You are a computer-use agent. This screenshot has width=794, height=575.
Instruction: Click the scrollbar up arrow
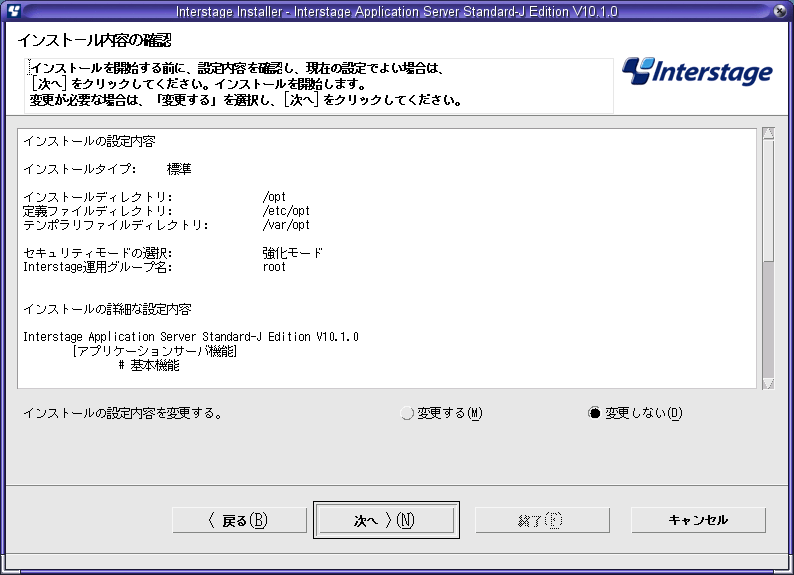[x=768, y=133]
